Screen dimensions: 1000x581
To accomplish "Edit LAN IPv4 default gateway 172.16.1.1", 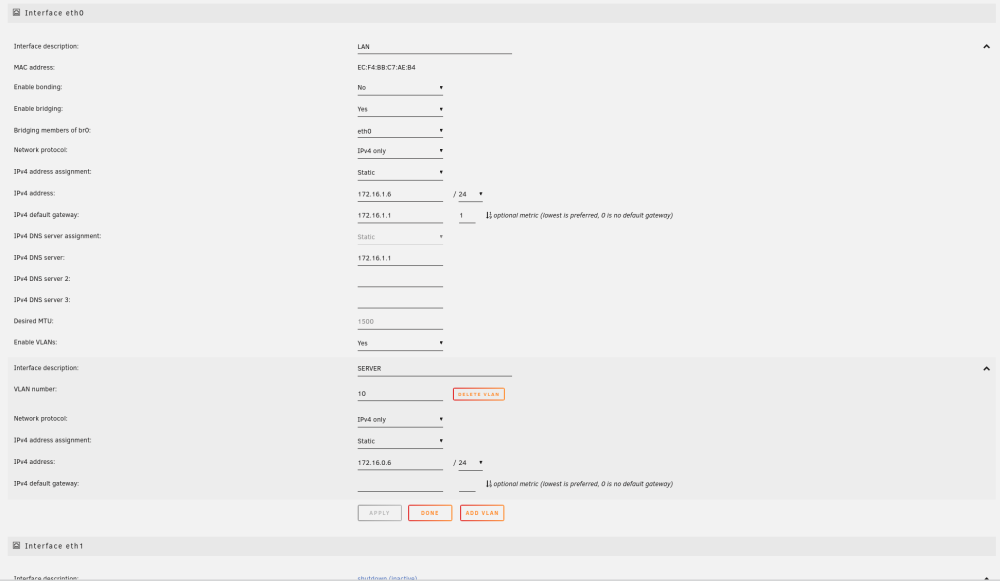I will point(400,216).
